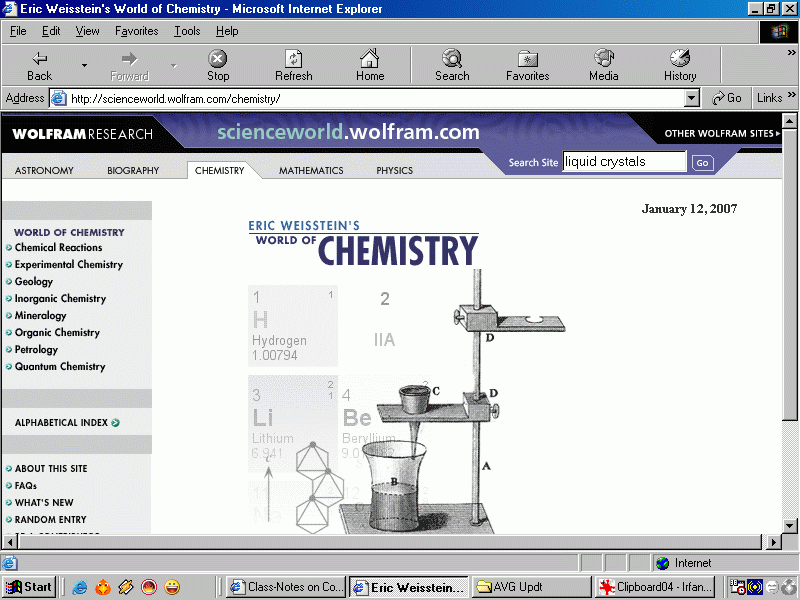This screenshot has height=600, width=800.
Task: Open the Favorites toolbar button
Action: tap(528, 66)
